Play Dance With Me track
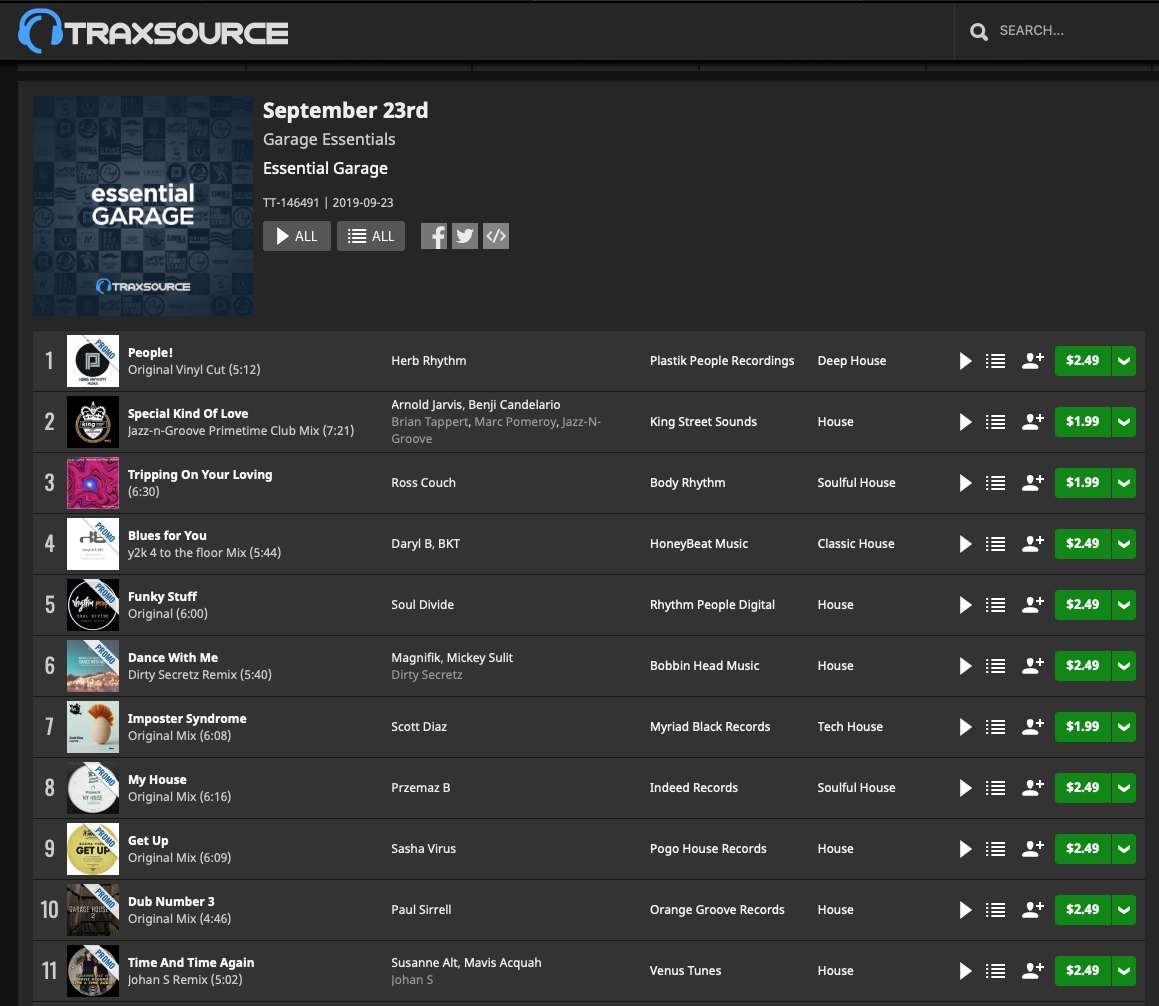This screenshot has height=1006, width=1159. [965, 666]
